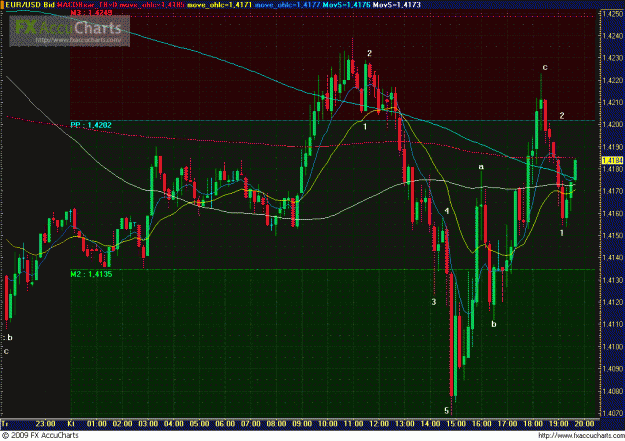Screen dimensions: 625x441
Task: Click the 08:00 time axis label
Action: pyautogui.click(x=277, y=423)
